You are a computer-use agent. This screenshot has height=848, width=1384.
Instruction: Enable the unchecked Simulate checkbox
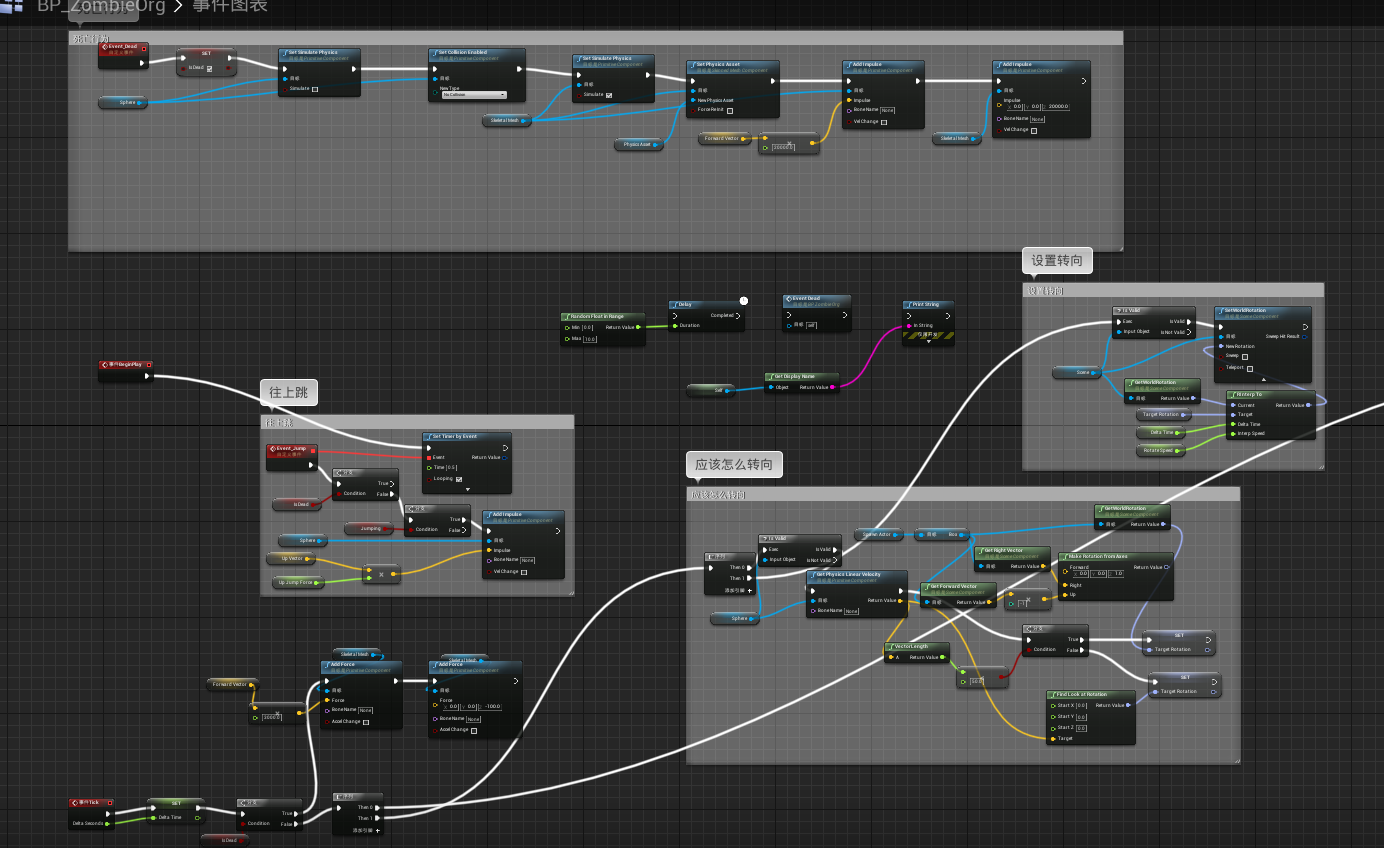(315, 89)
